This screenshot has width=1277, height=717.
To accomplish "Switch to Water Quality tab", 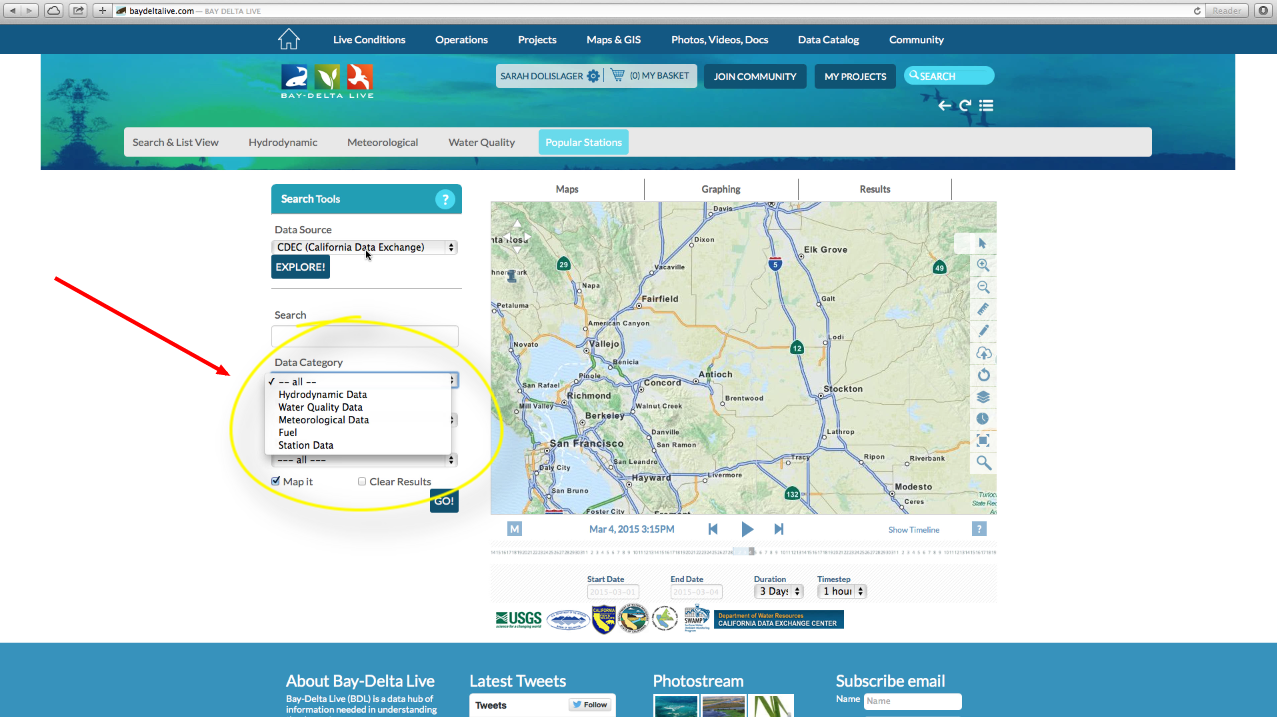I will pos(482,142).
